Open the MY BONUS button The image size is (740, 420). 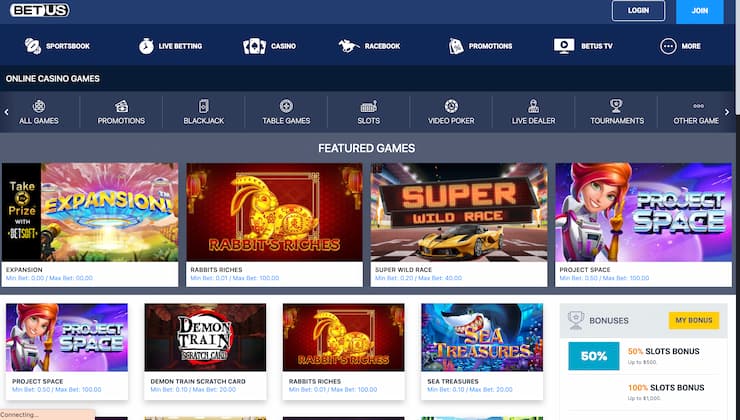click(x=694, y=320)
